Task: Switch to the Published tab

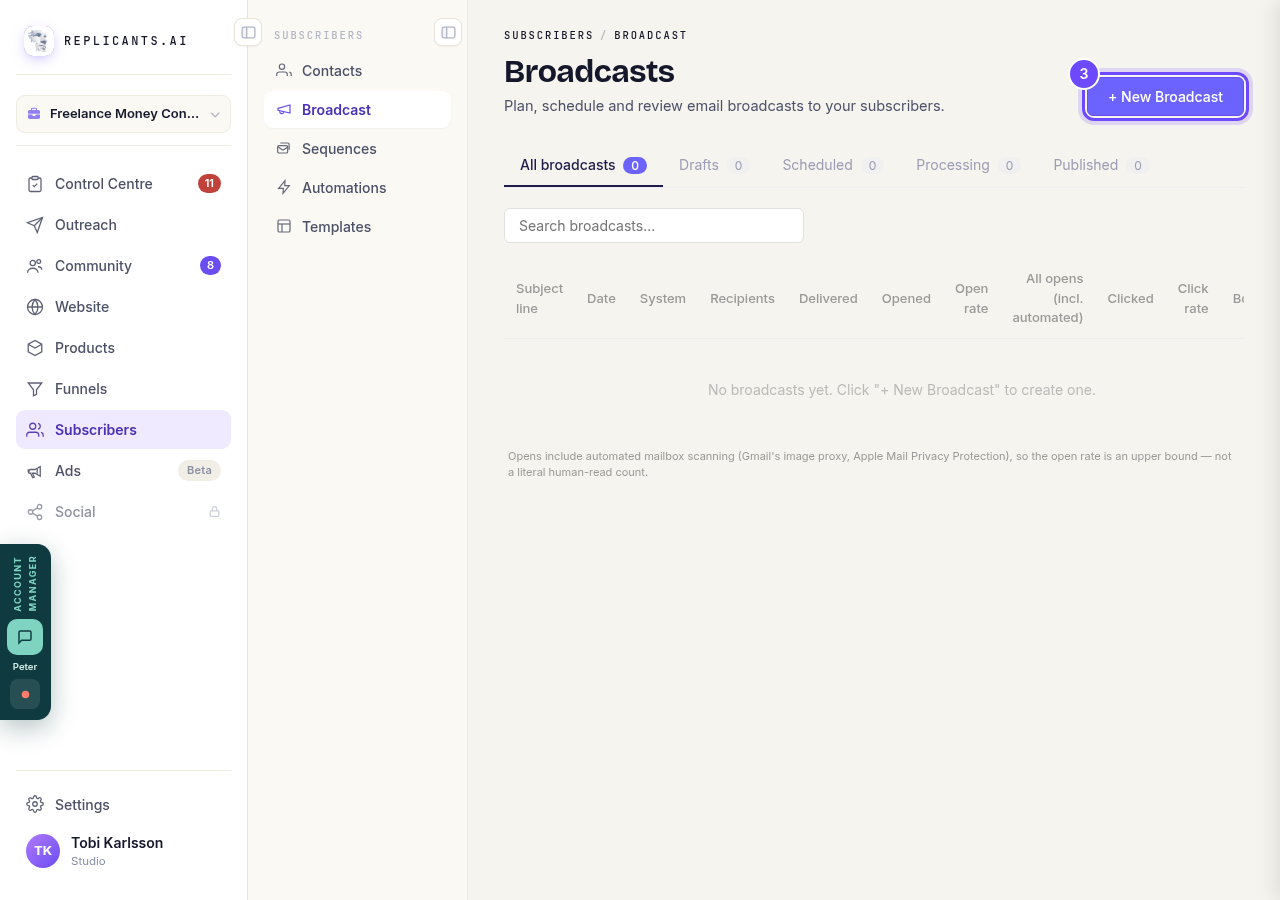Action: 1100,165
